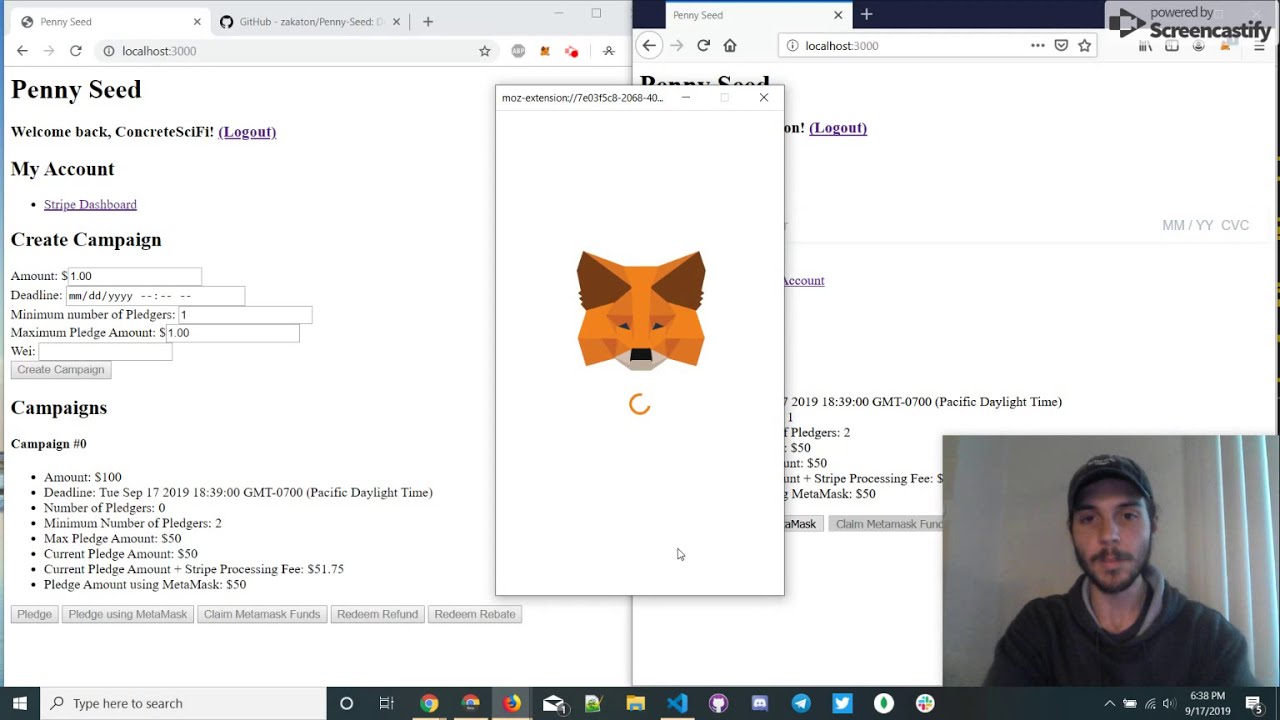Click the Create Campaign button

tap(61, 370)
